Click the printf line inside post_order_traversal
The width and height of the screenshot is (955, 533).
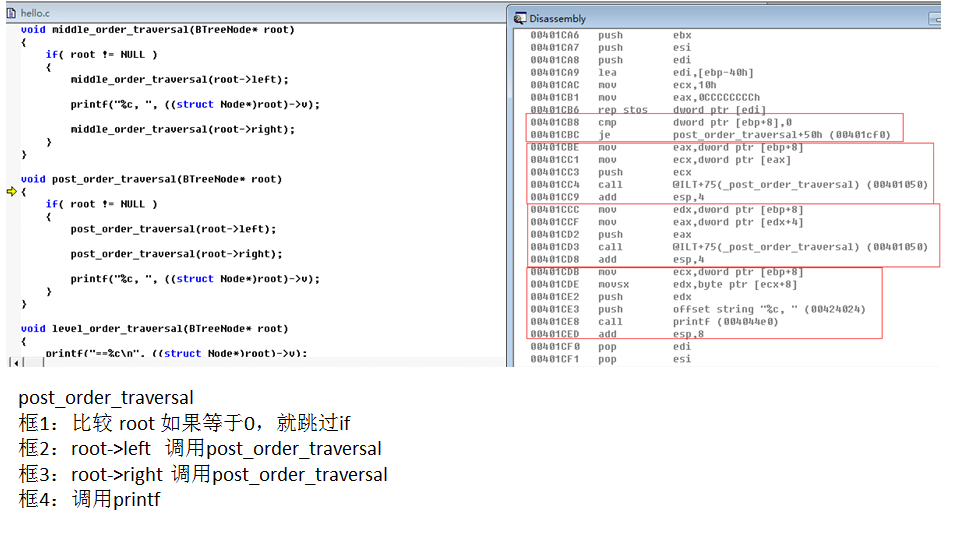point(195,279)
